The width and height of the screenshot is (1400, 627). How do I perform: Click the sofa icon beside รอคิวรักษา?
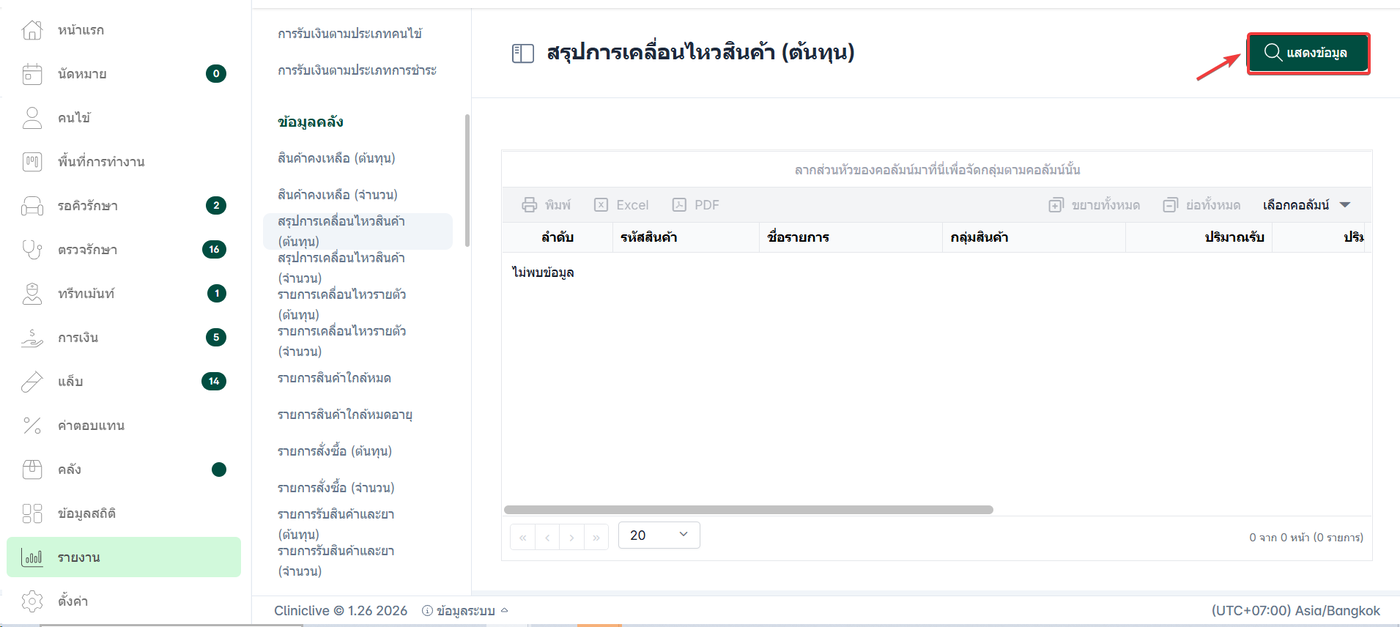32,206
